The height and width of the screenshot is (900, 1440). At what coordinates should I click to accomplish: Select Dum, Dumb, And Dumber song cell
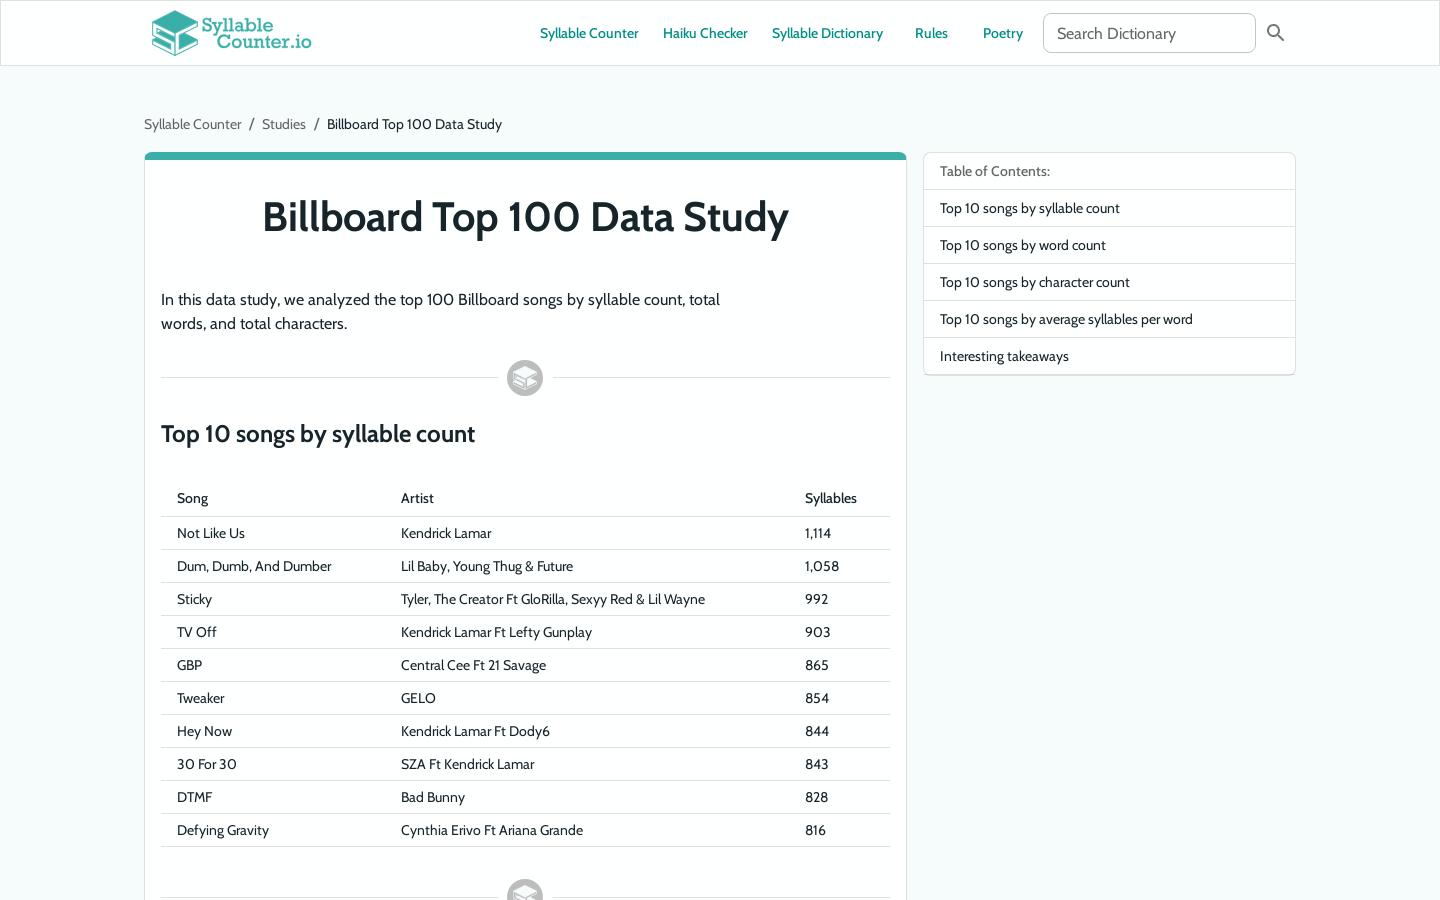click(254, 566)
